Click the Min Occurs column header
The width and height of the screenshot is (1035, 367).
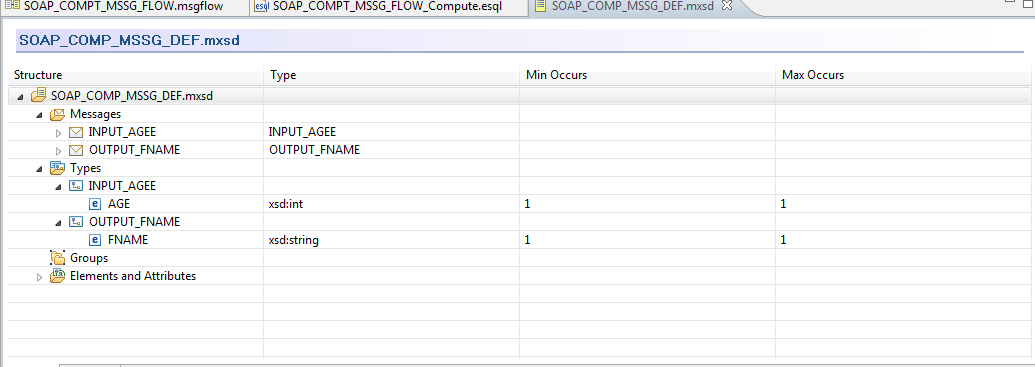click(x=647, y=75)
